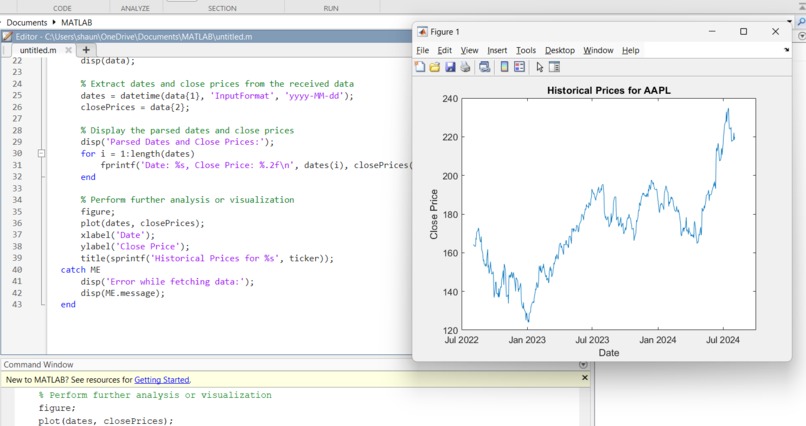The width and height of the screenshot is (806, 426).
Task: Click the search magnifier icon at top right
Action: pyautogui.click(x=801, y=23)
